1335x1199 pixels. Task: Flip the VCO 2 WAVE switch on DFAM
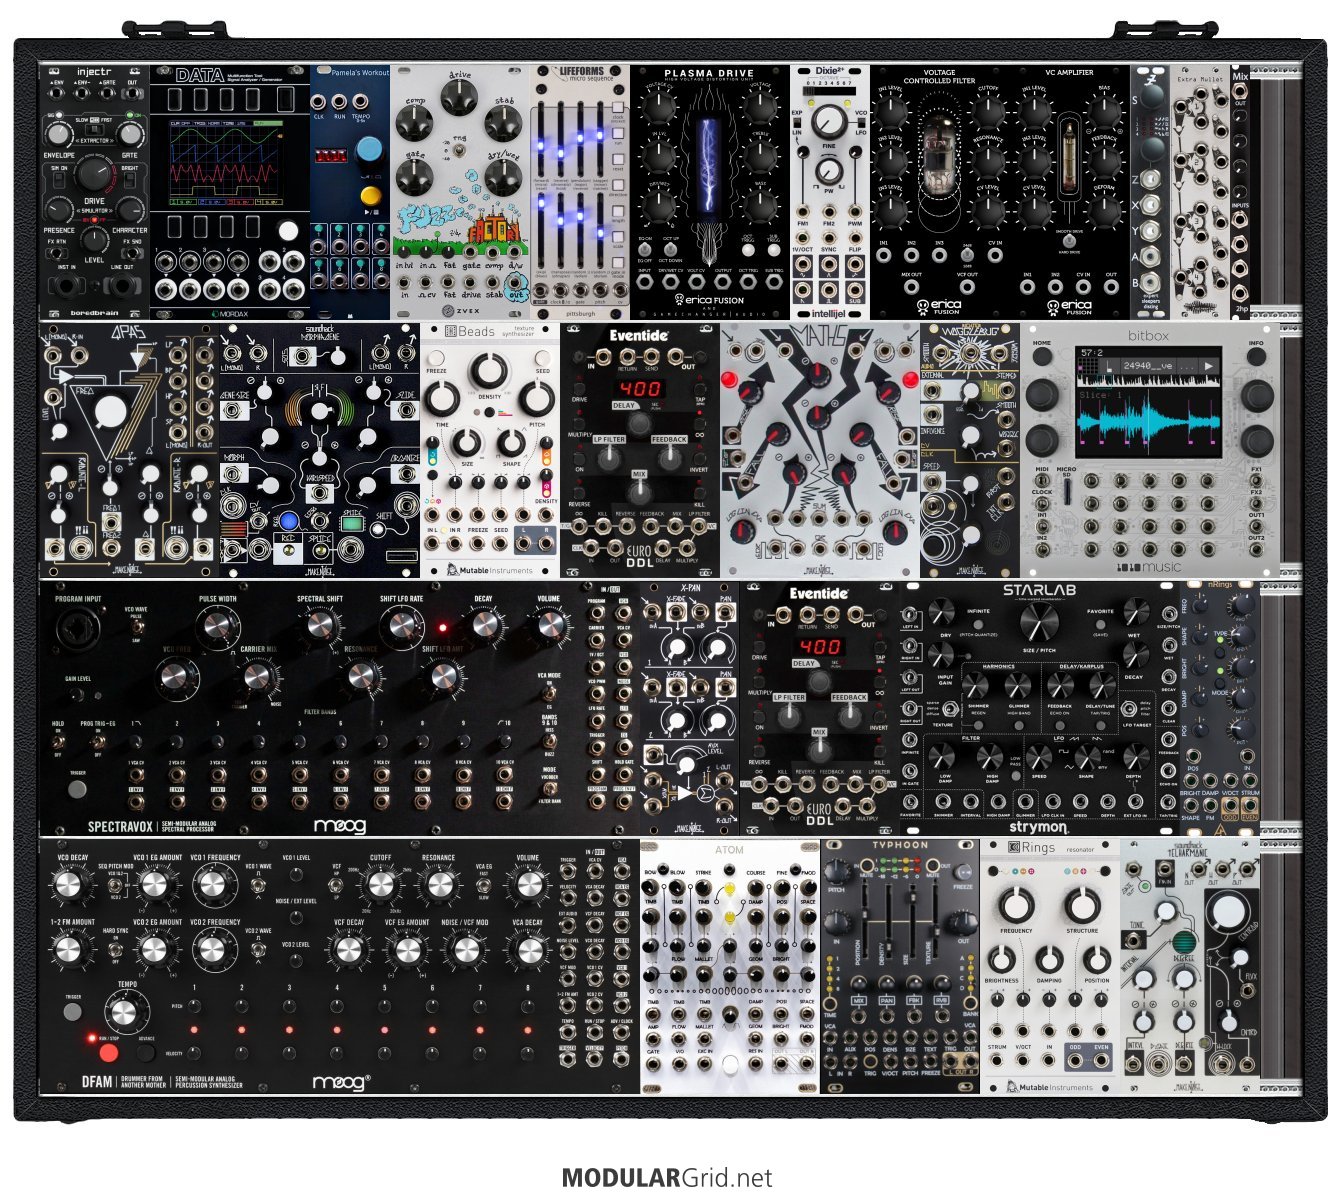259,949
